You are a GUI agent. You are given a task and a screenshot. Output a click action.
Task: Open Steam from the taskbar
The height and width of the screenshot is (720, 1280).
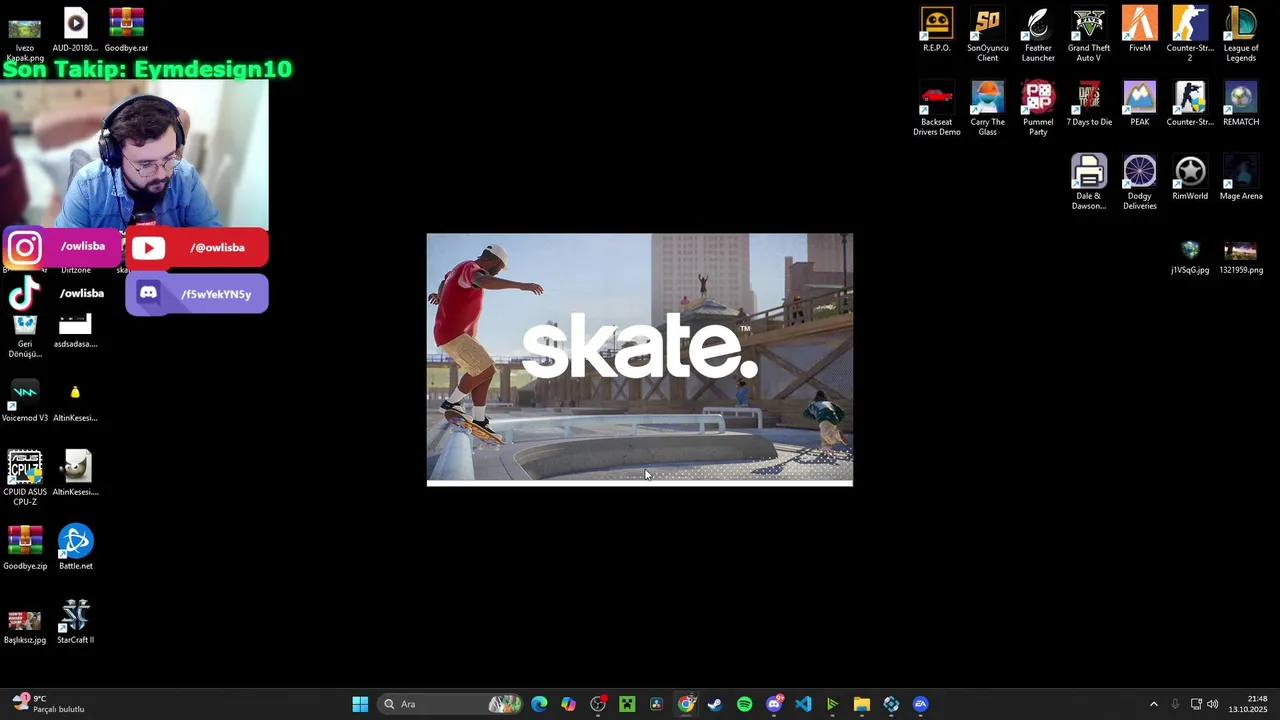click(x=715, y=704)
